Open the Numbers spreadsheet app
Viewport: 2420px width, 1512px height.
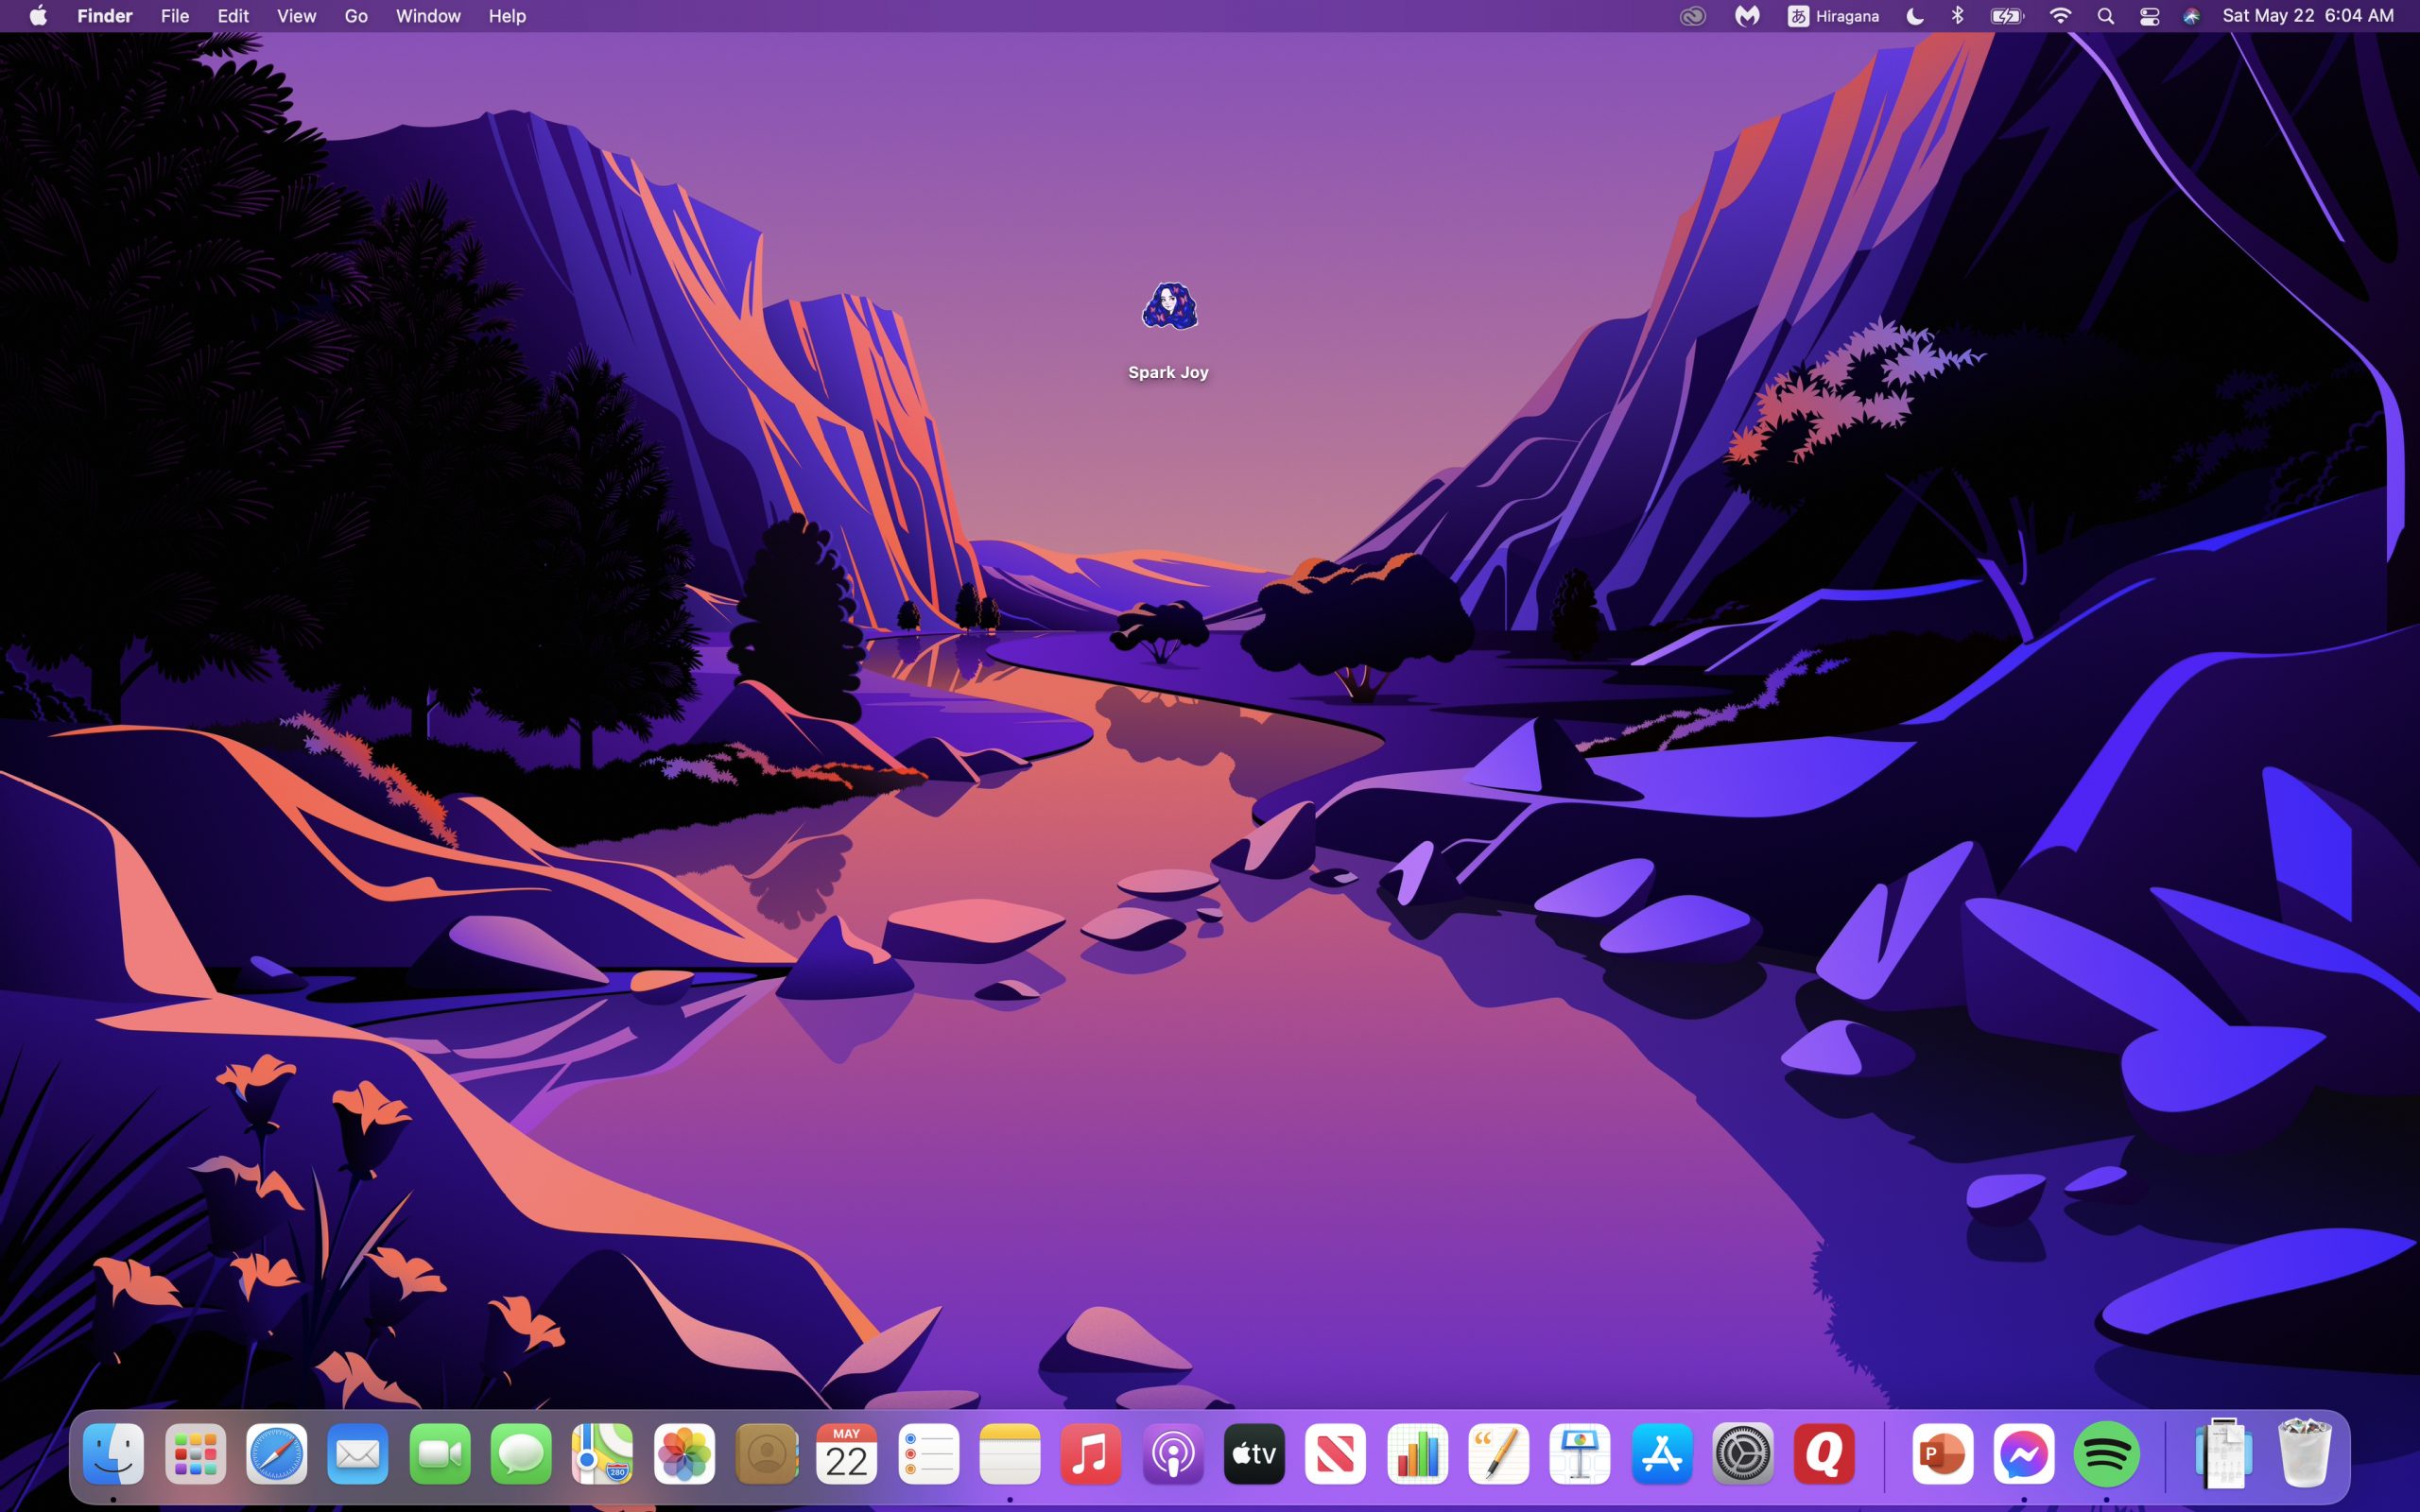point(1417,1454)
